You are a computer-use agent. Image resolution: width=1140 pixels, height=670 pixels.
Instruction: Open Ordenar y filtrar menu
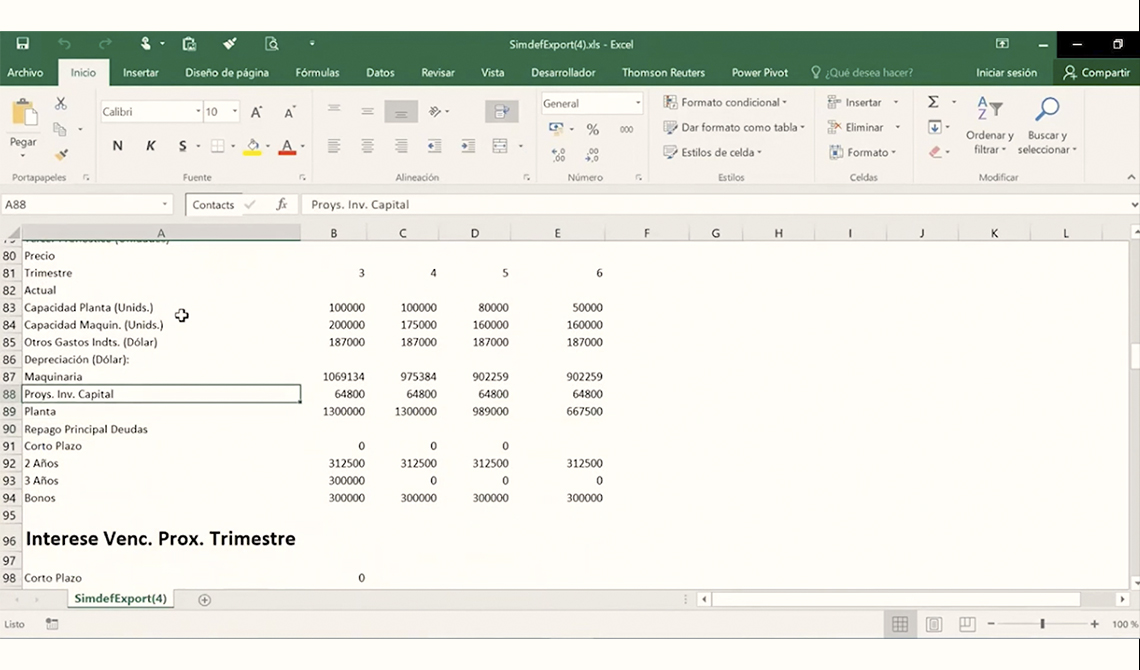pos(990,125)
